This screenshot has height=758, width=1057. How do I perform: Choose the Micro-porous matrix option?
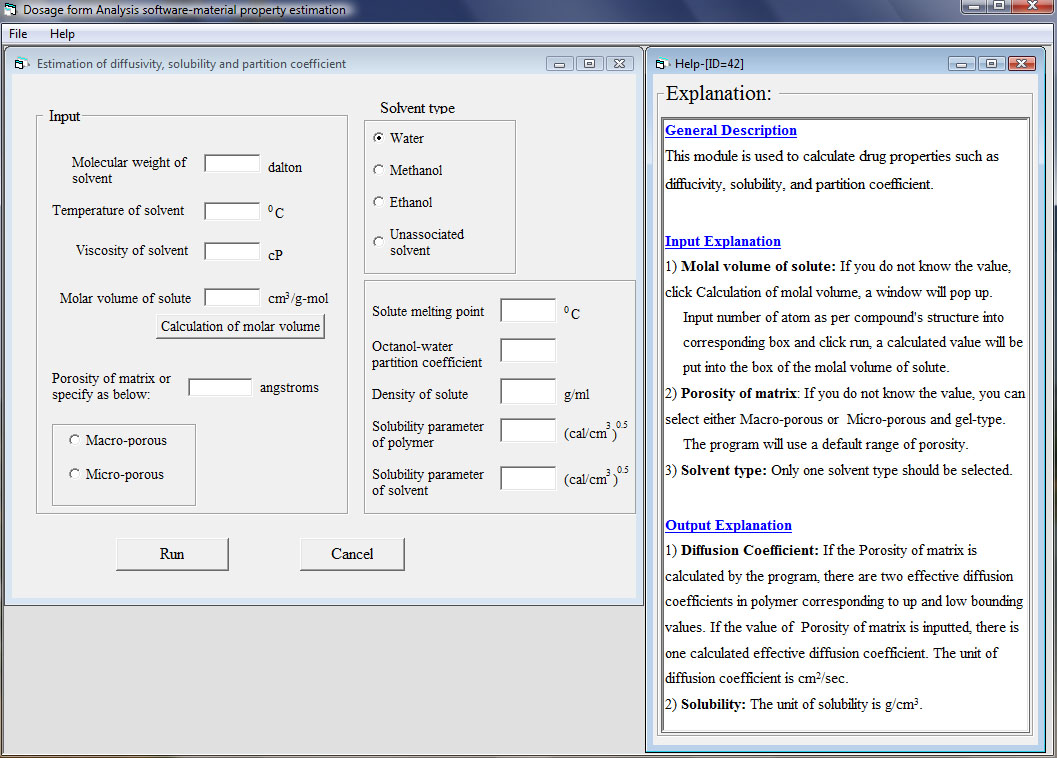tap(74, 474)
